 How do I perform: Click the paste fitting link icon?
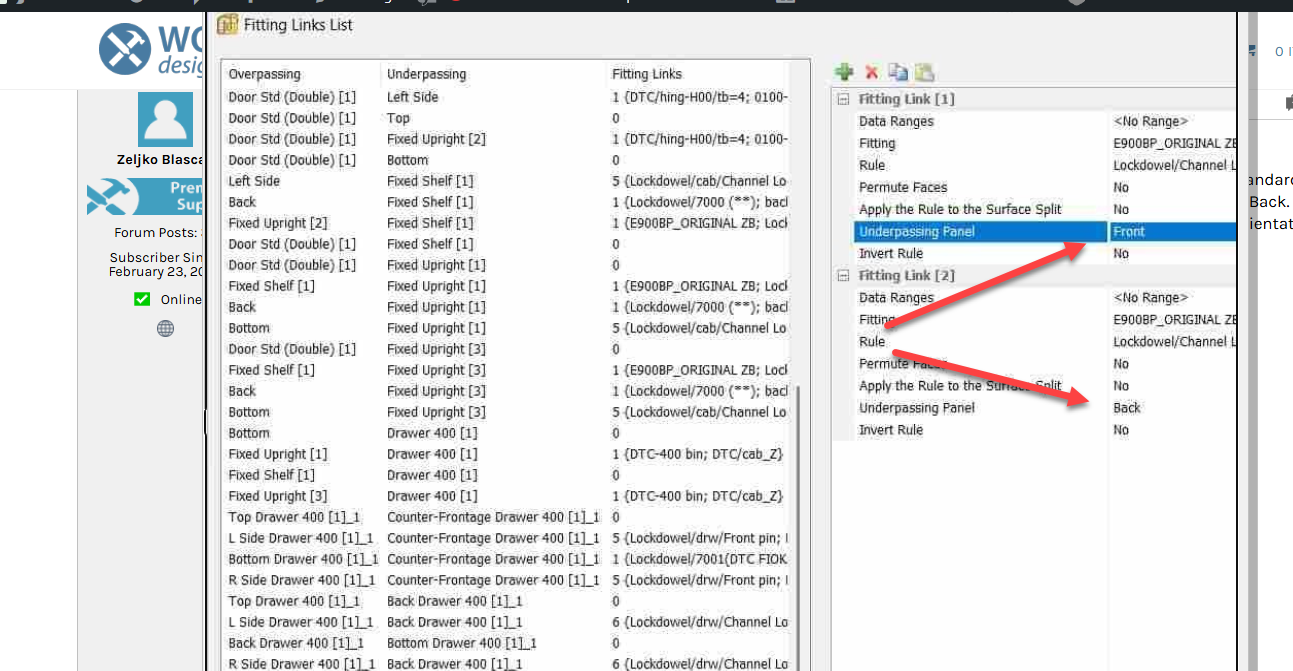(x=924, y=72)
